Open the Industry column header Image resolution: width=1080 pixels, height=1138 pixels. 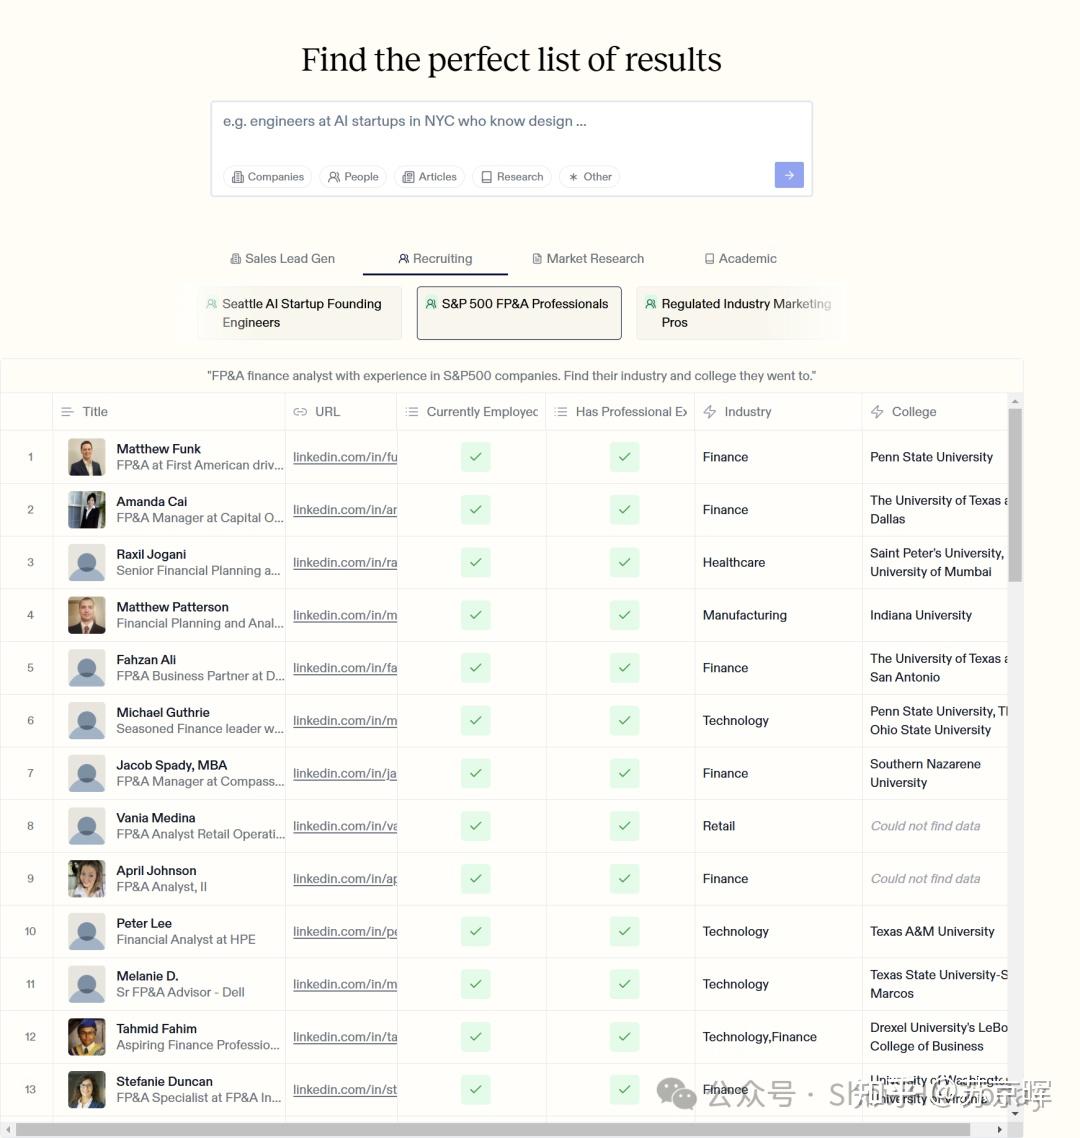tap(747, 412)
